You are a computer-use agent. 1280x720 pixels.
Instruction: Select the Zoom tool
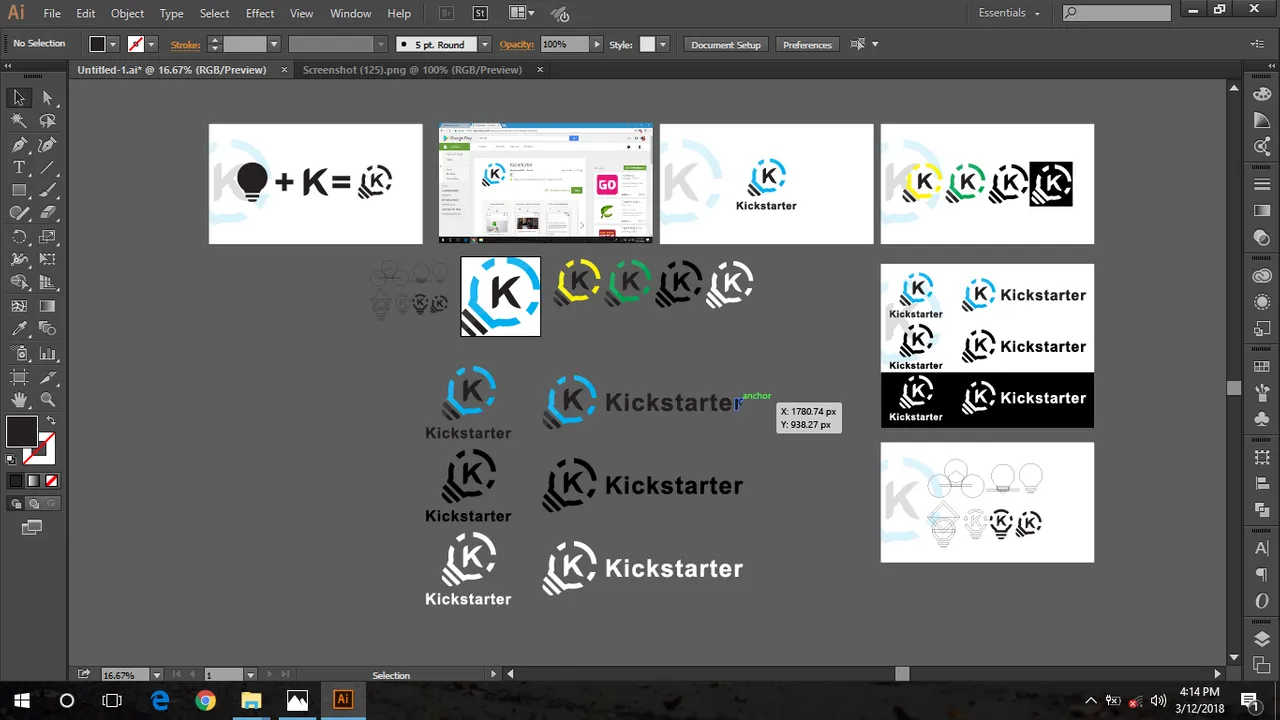click(x=47, y=400)
